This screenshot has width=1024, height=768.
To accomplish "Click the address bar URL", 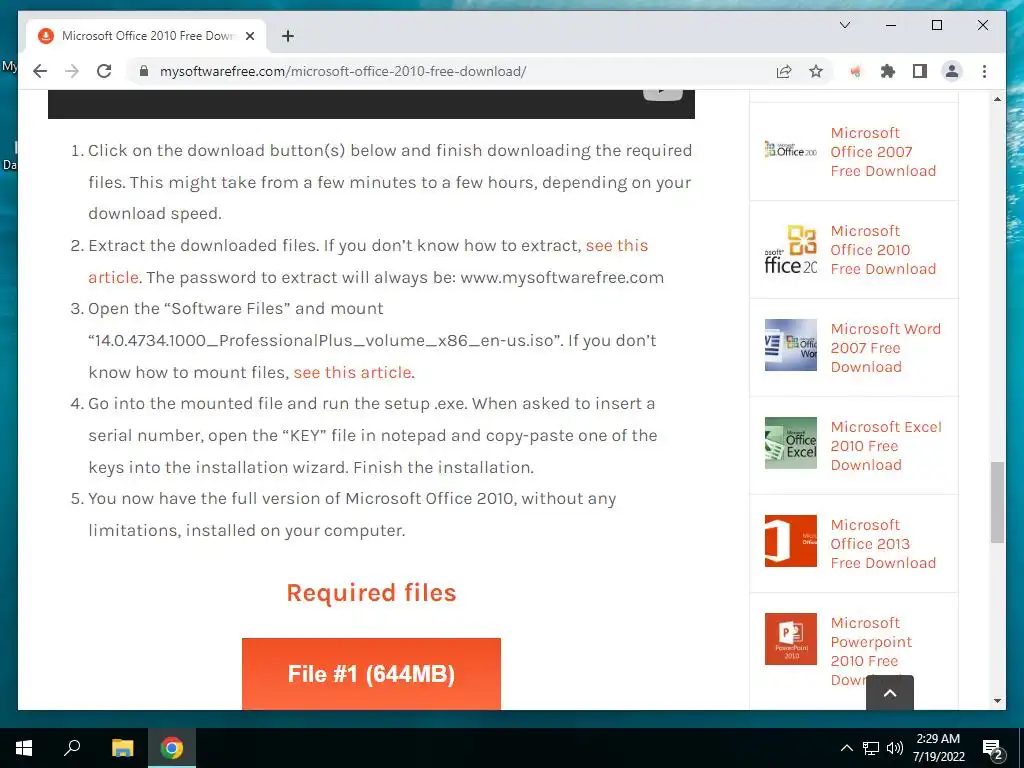I will 343,71.
